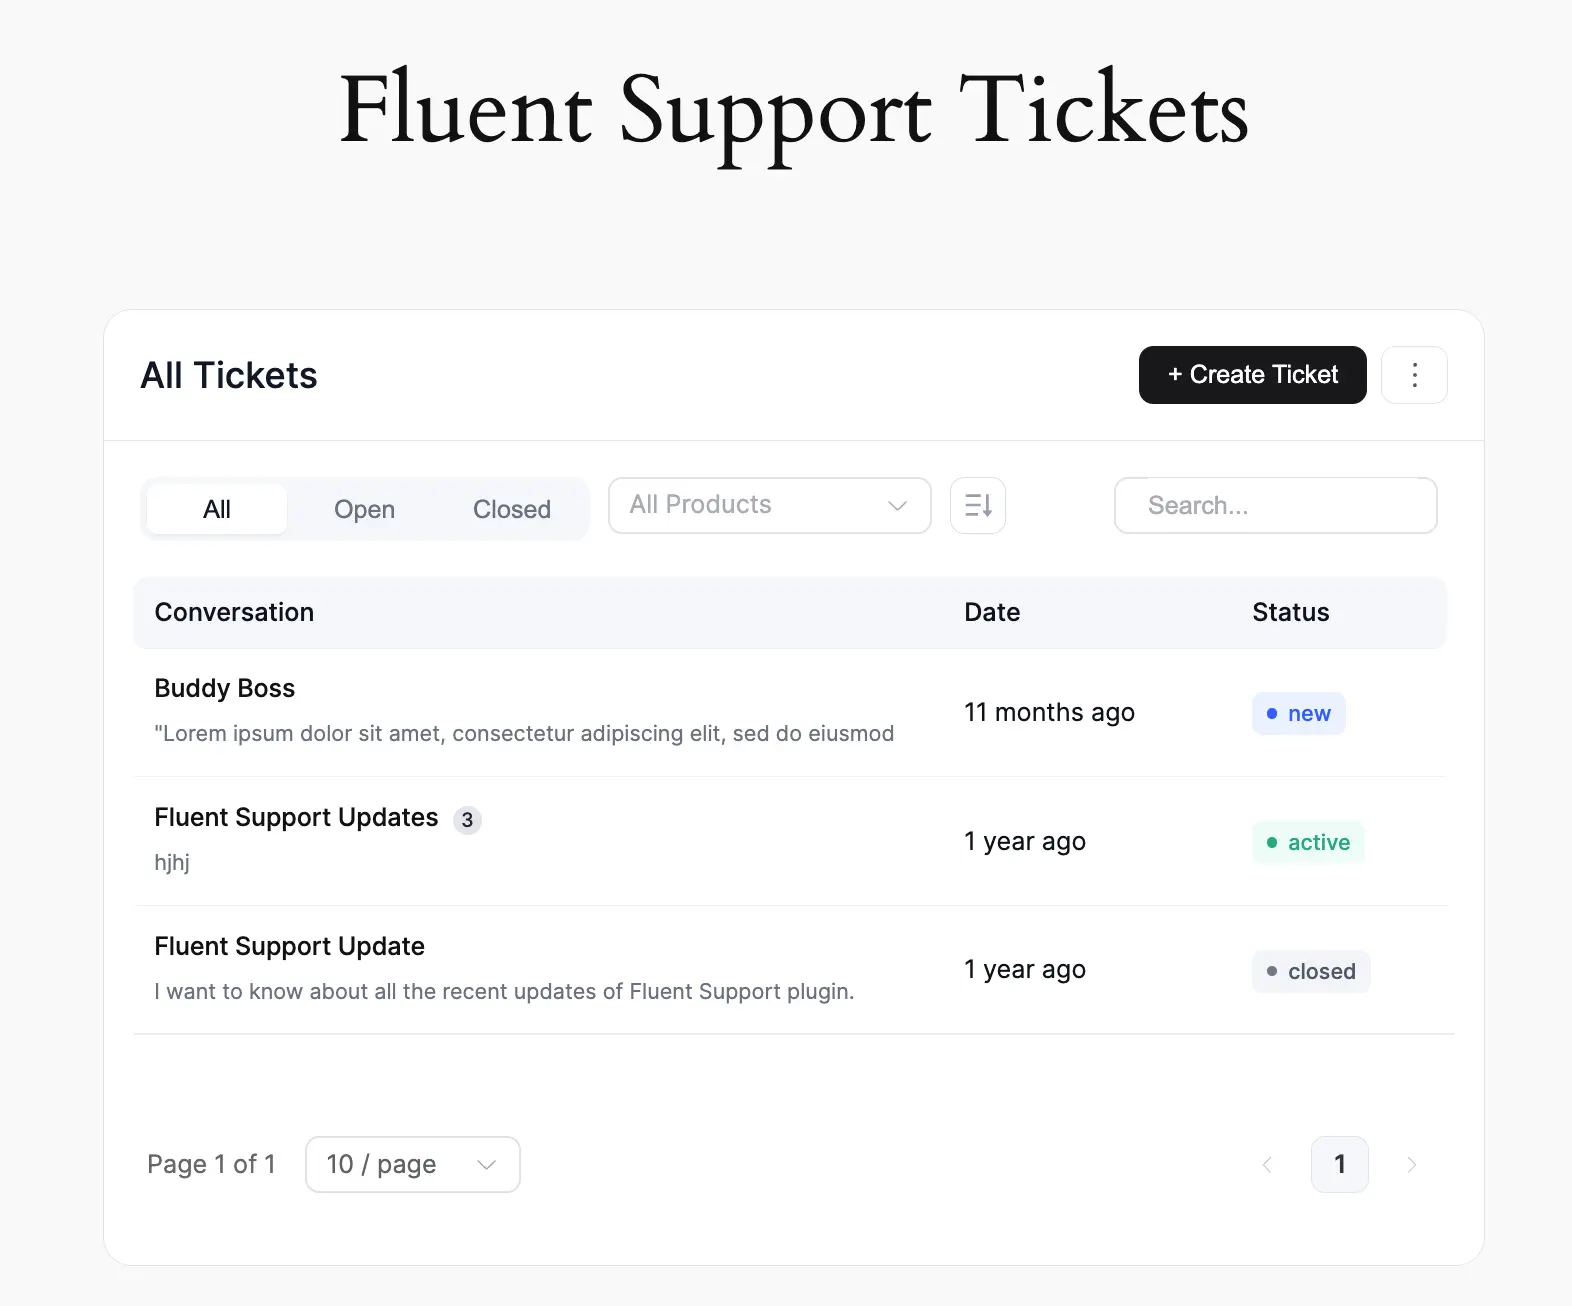Click the previous page arrow
The height and width of the screenshot is (1306, 1572).
tap(1267, 1164)
